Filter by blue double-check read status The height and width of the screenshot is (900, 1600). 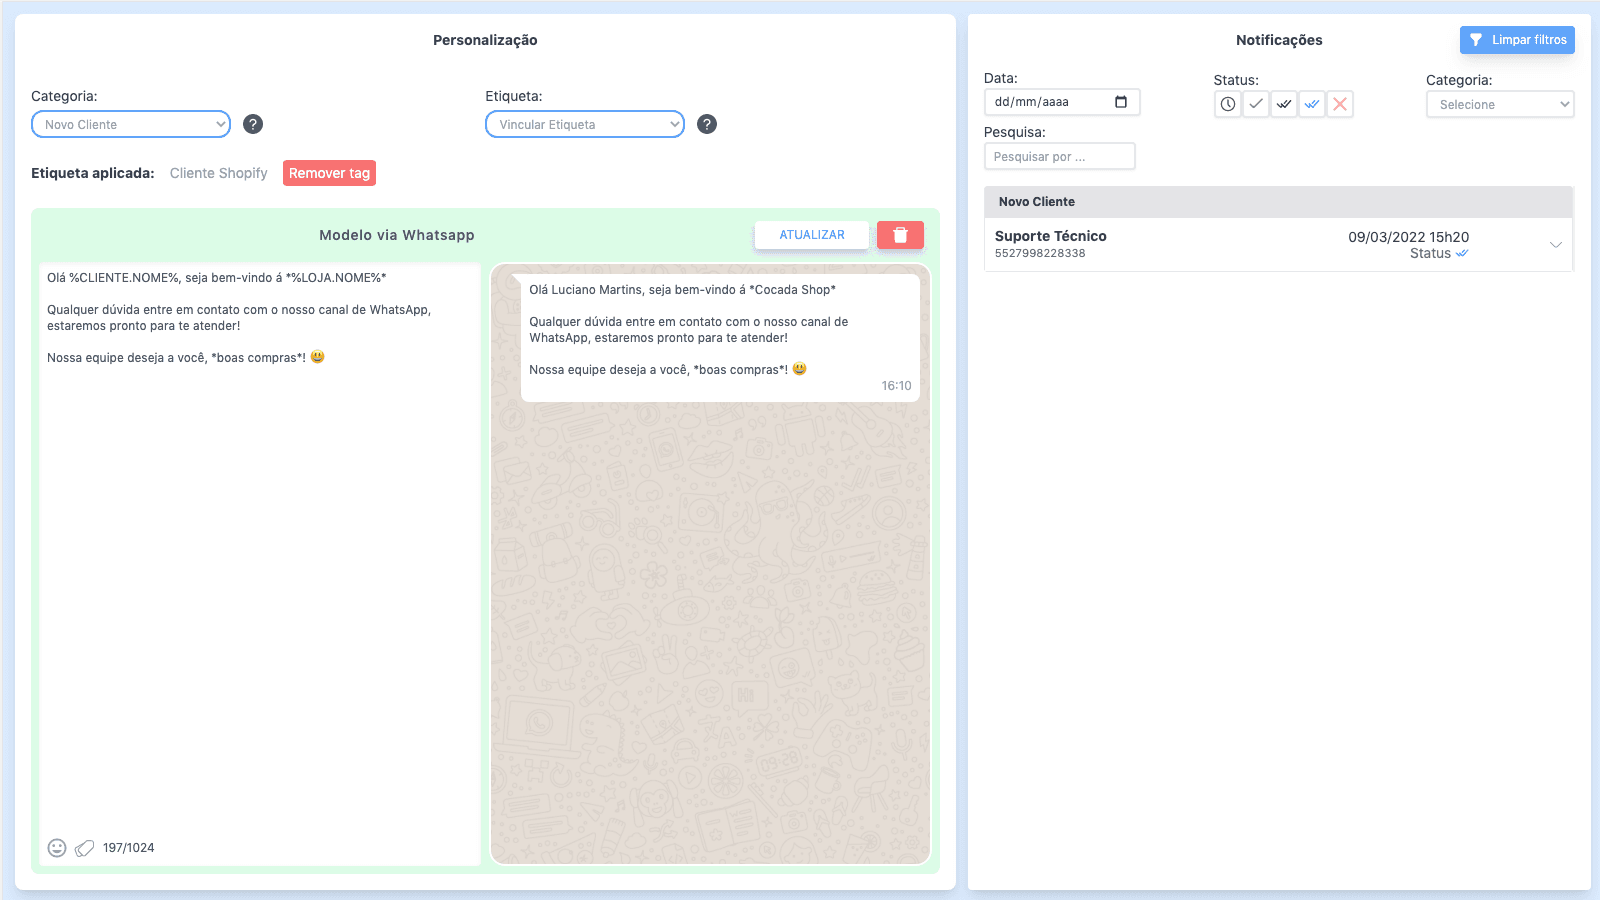pyautogui.click(x=1312, y=104)
